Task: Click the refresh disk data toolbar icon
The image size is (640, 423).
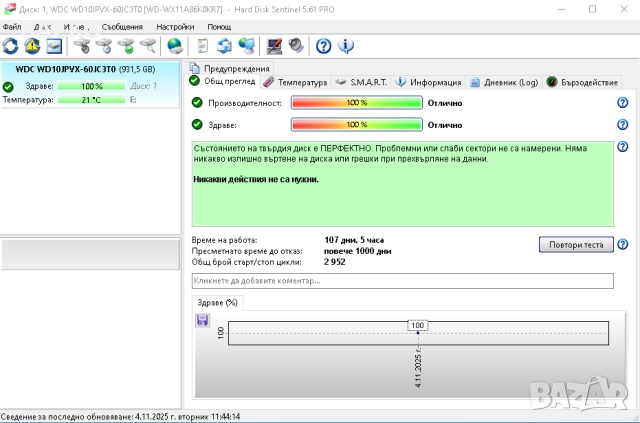Action: pyautogui.click(x=11, y=46)
